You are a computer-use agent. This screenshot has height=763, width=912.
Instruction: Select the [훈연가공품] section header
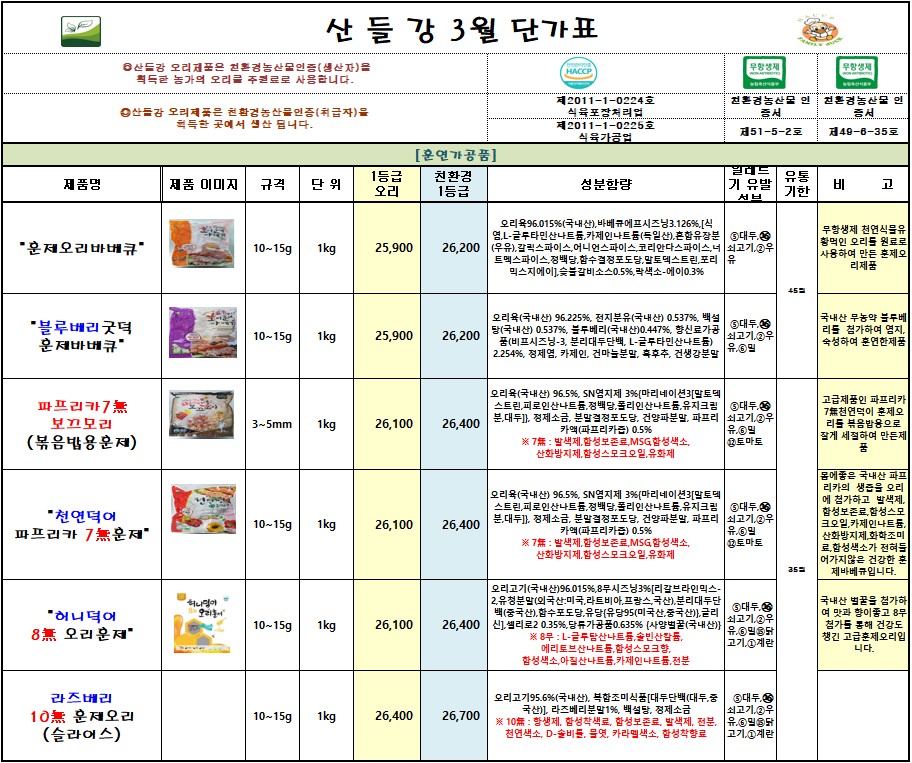[x=455, y=155]
